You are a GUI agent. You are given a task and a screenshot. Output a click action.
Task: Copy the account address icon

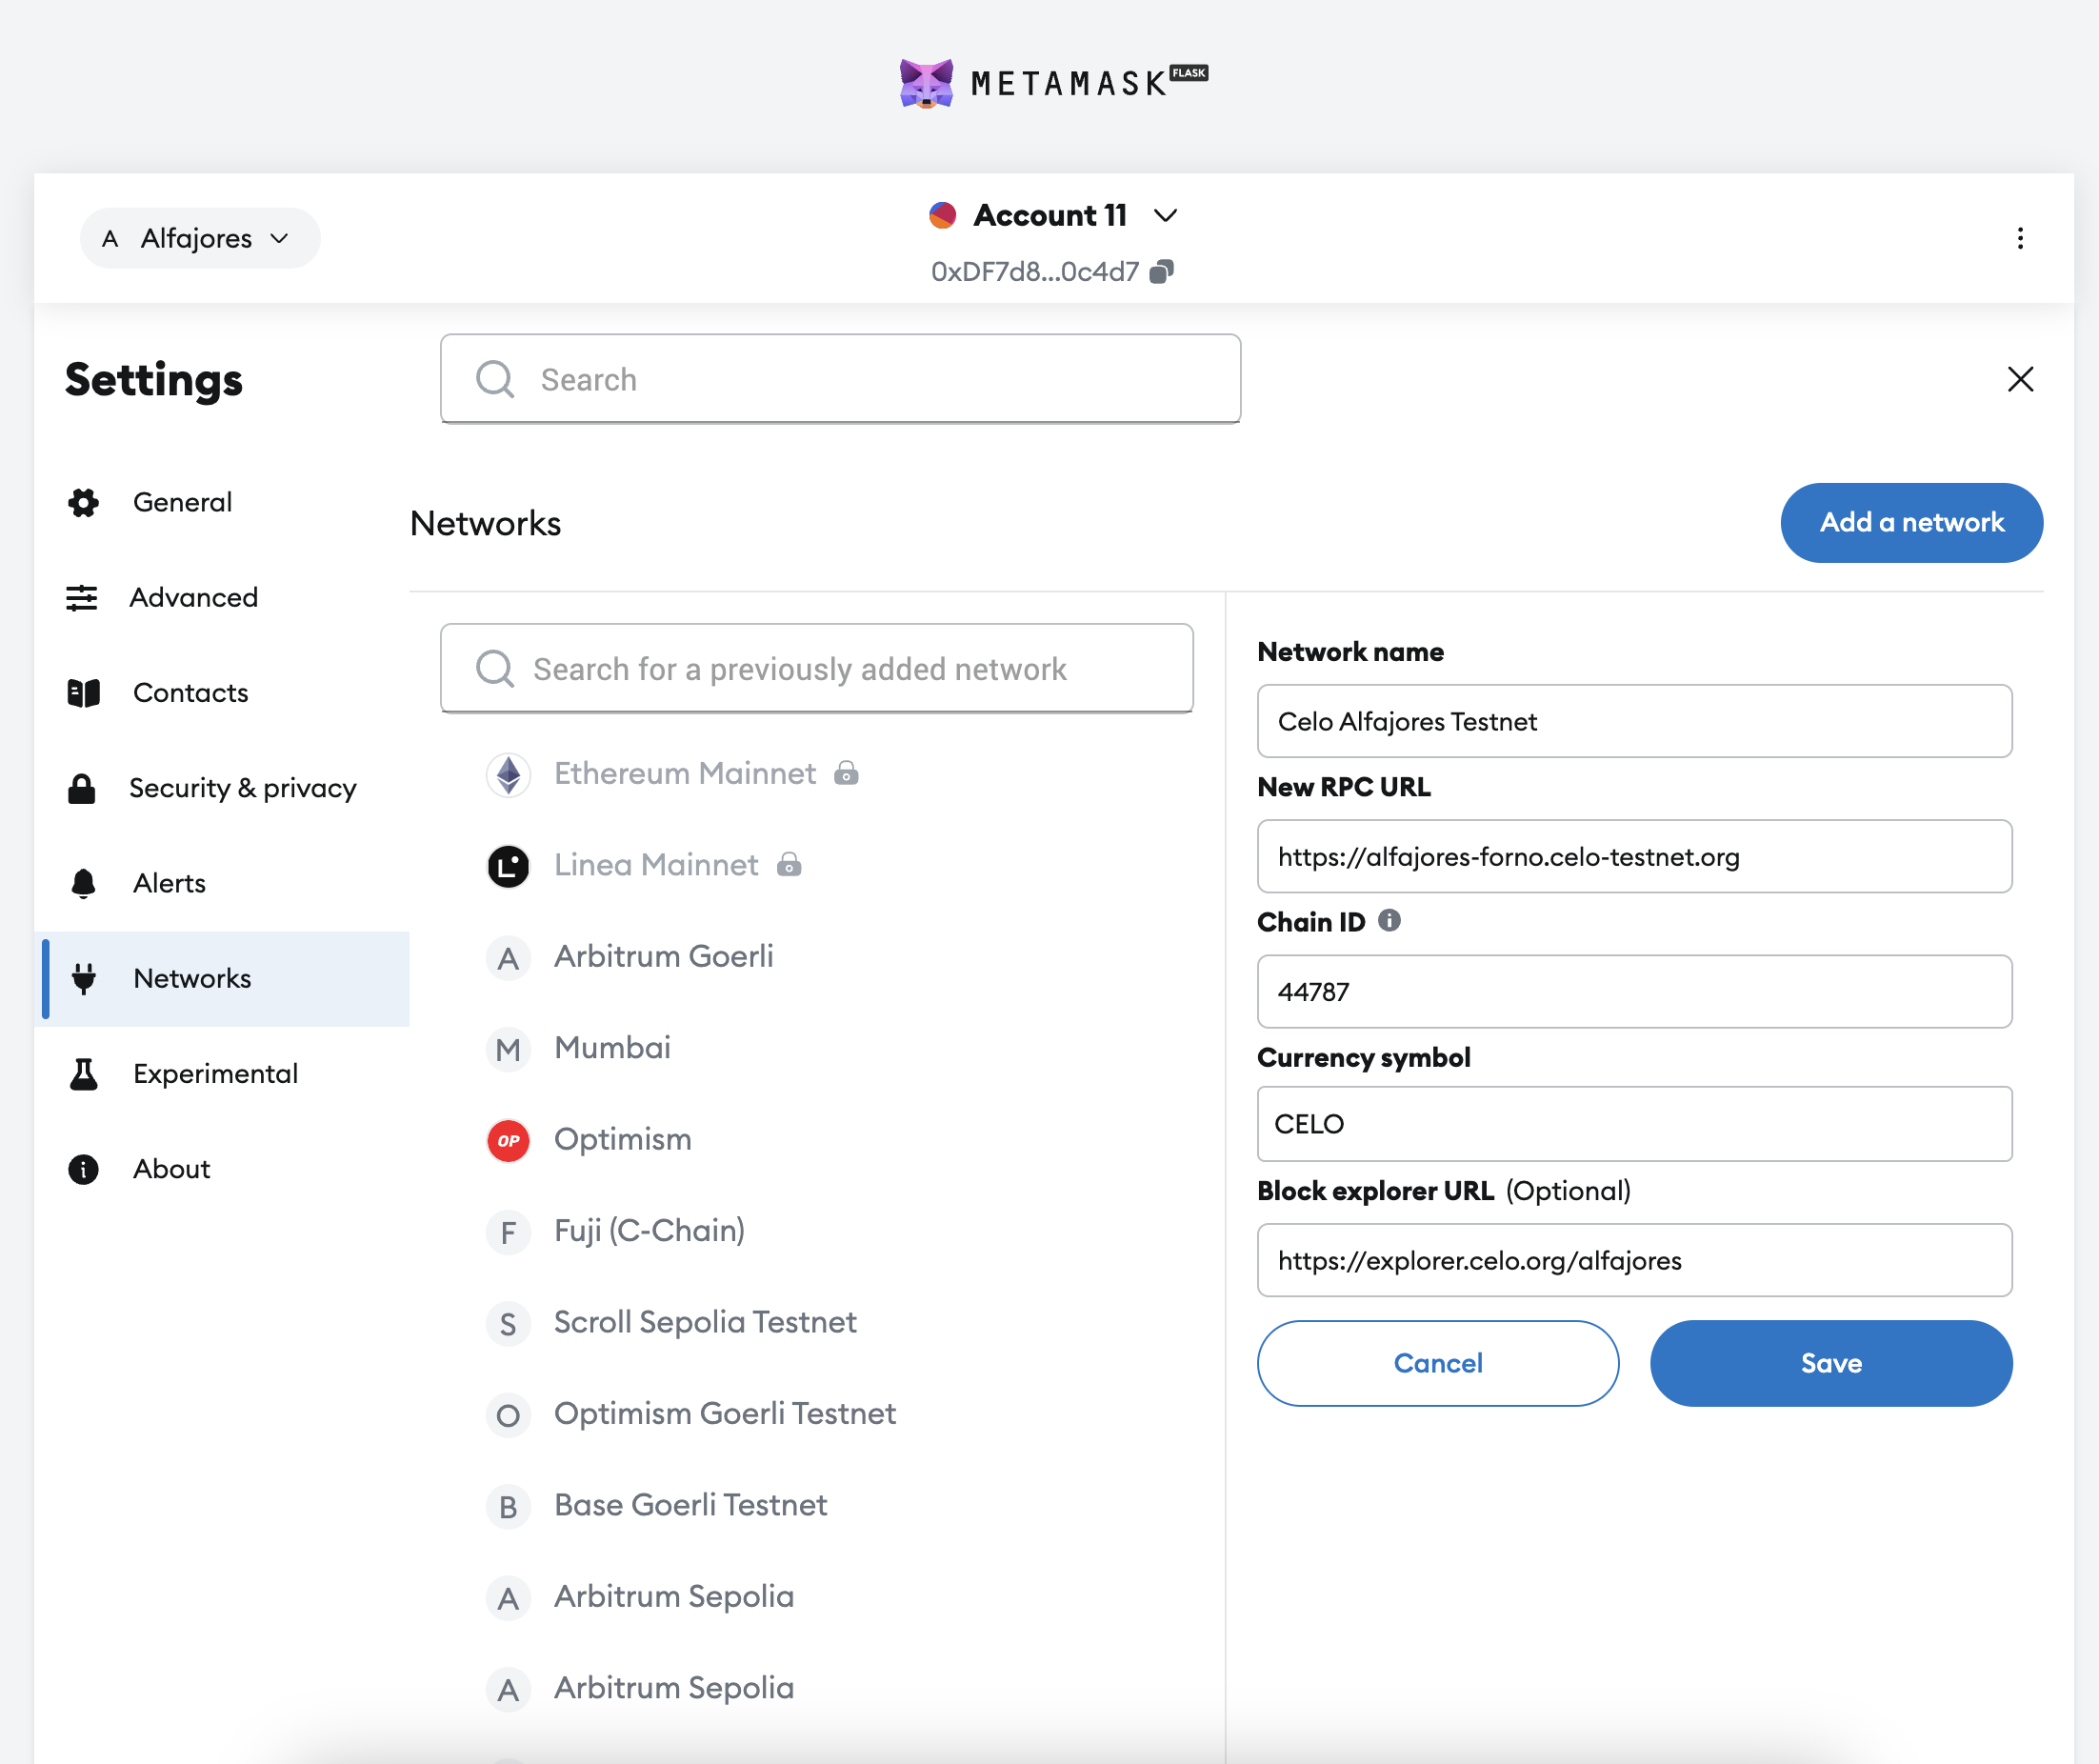[1161, 272]
